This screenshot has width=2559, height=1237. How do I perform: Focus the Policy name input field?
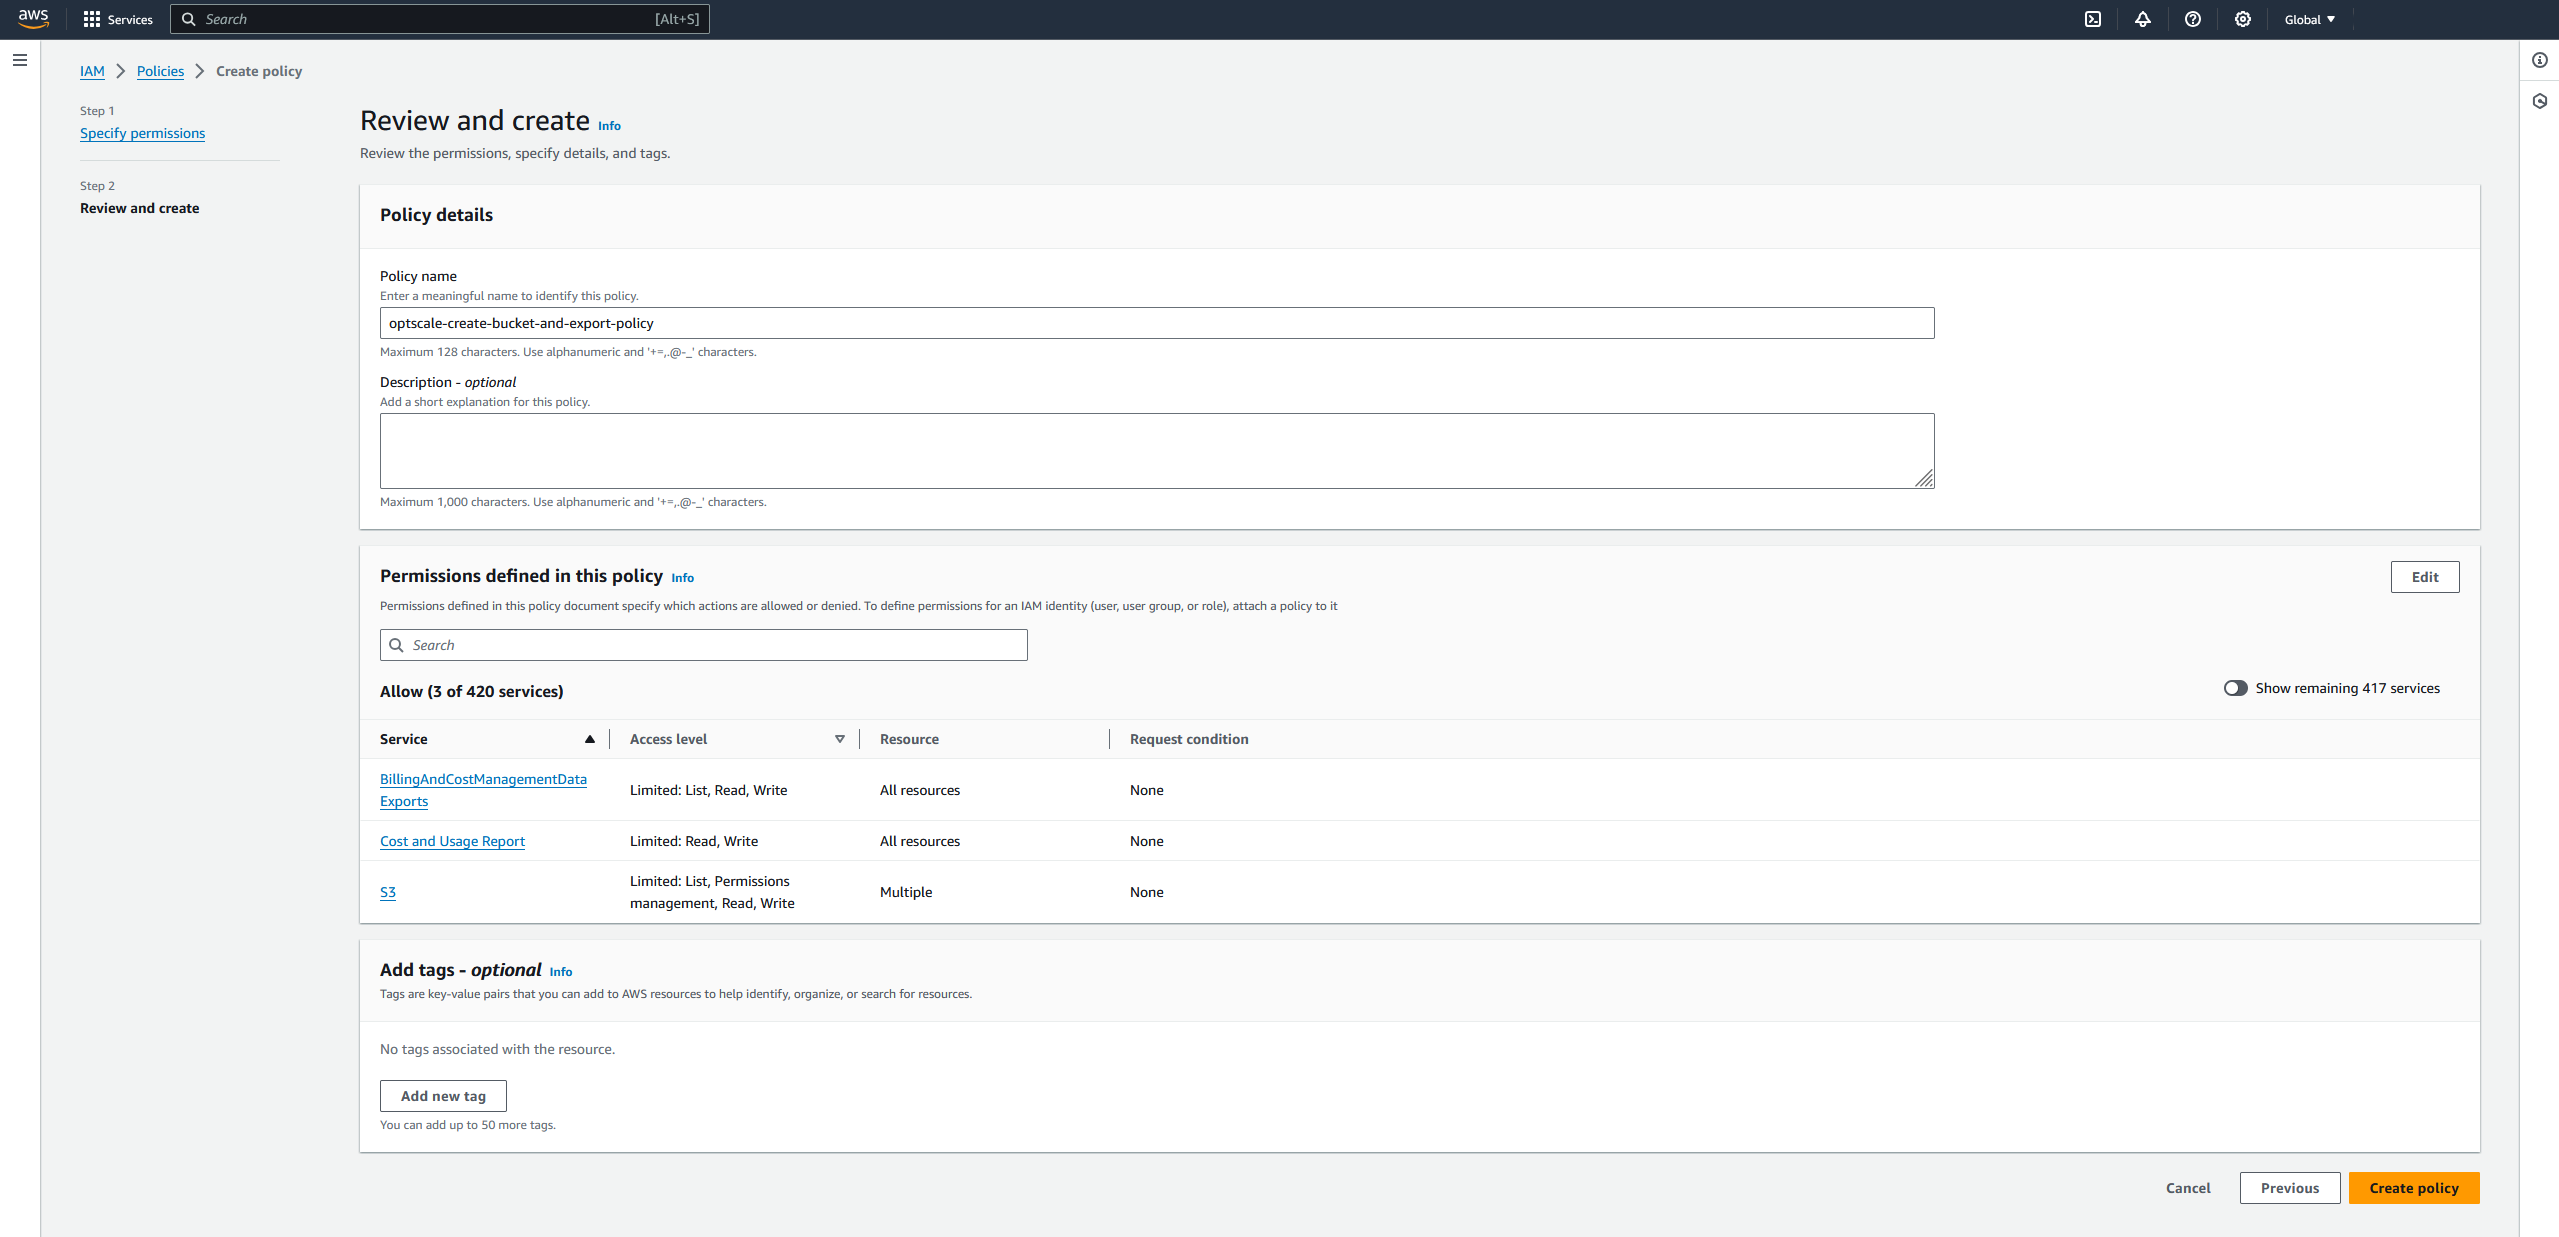(1157, 323)
